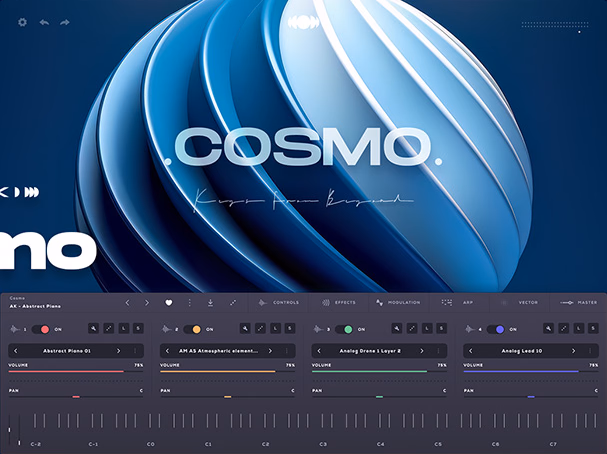Select previous sample before Analog Drone 1 Layer 2

tap(319, 351)
